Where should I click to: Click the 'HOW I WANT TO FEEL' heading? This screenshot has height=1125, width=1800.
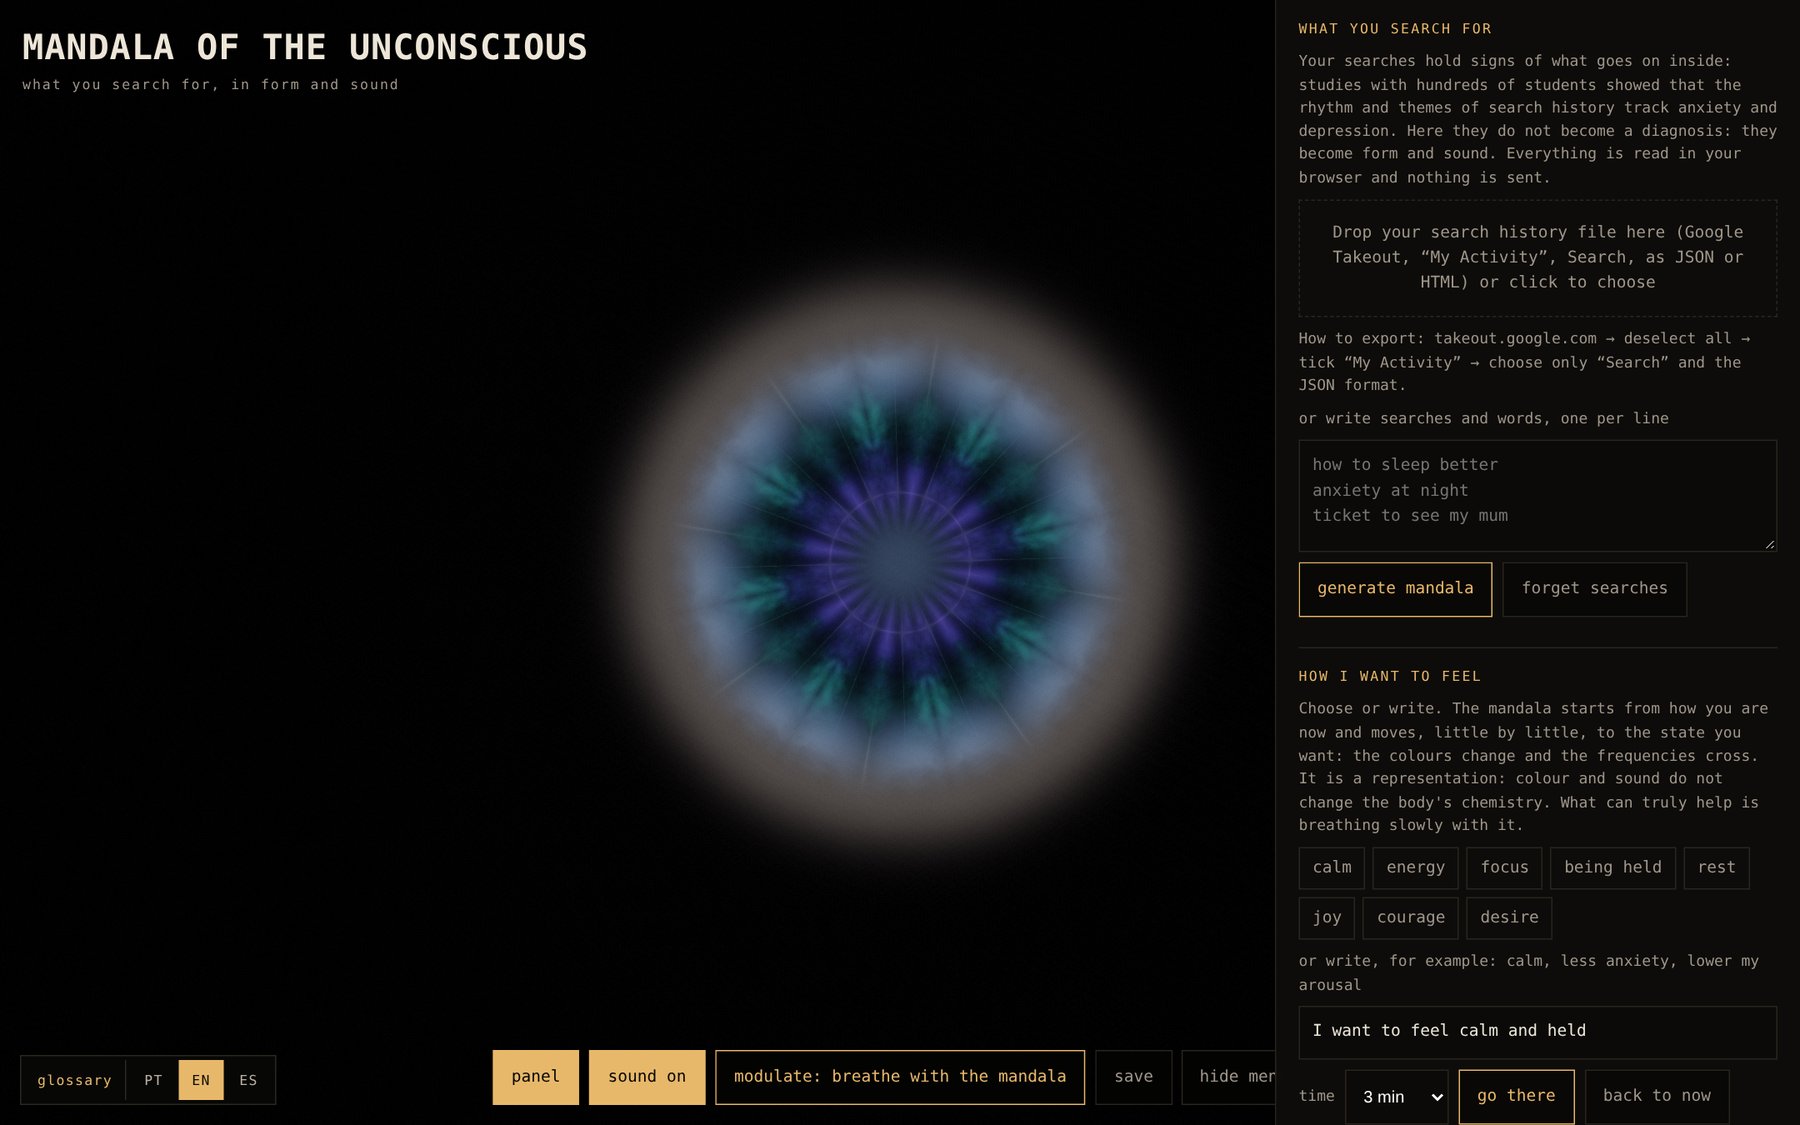point(1390,677)
